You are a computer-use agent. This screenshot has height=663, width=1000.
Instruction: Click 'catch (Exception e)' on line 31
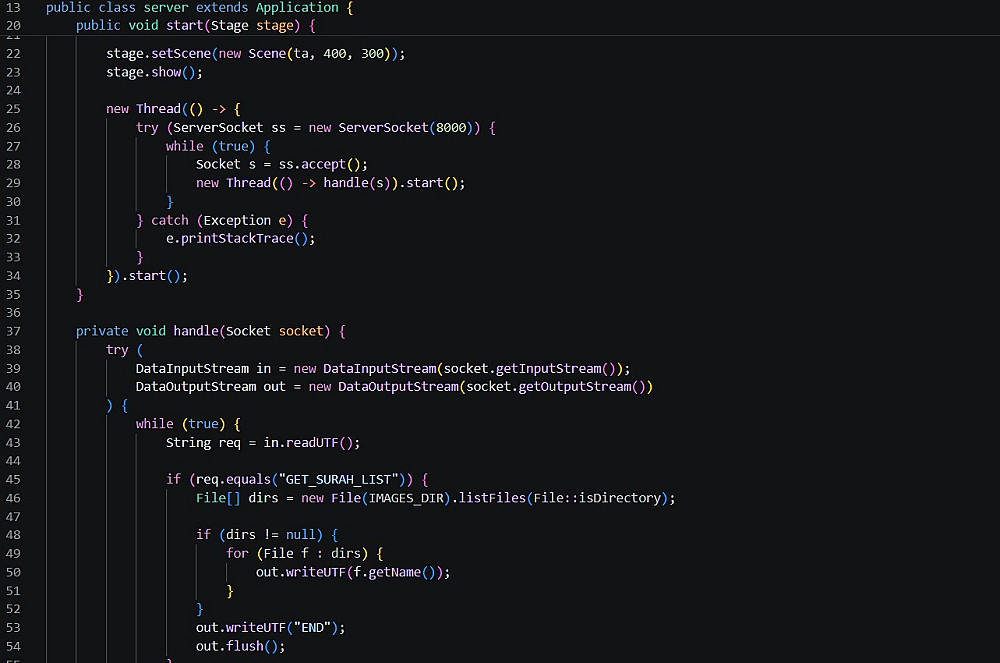pyautogui.click(x=222, y=221)
